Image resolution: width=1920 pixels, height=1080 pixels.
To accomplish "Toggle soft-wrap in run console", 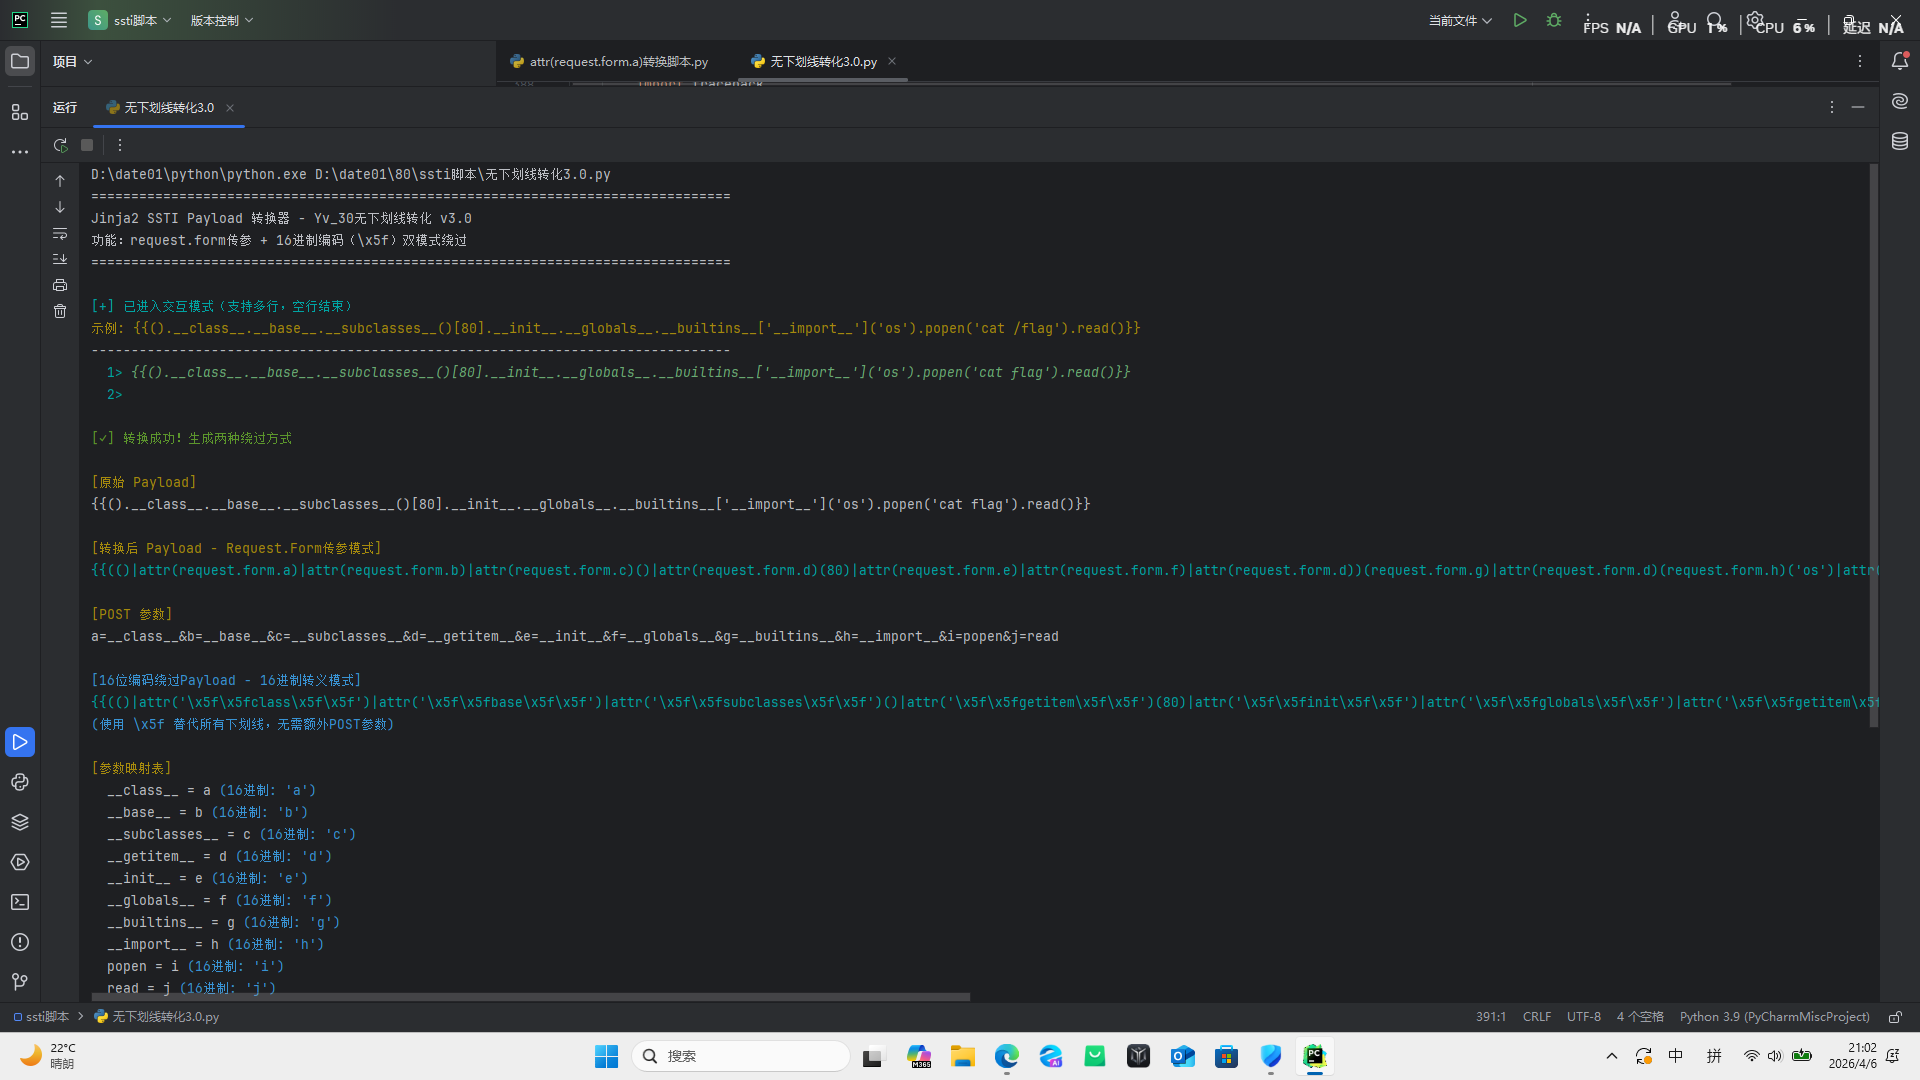I will 60,233.
